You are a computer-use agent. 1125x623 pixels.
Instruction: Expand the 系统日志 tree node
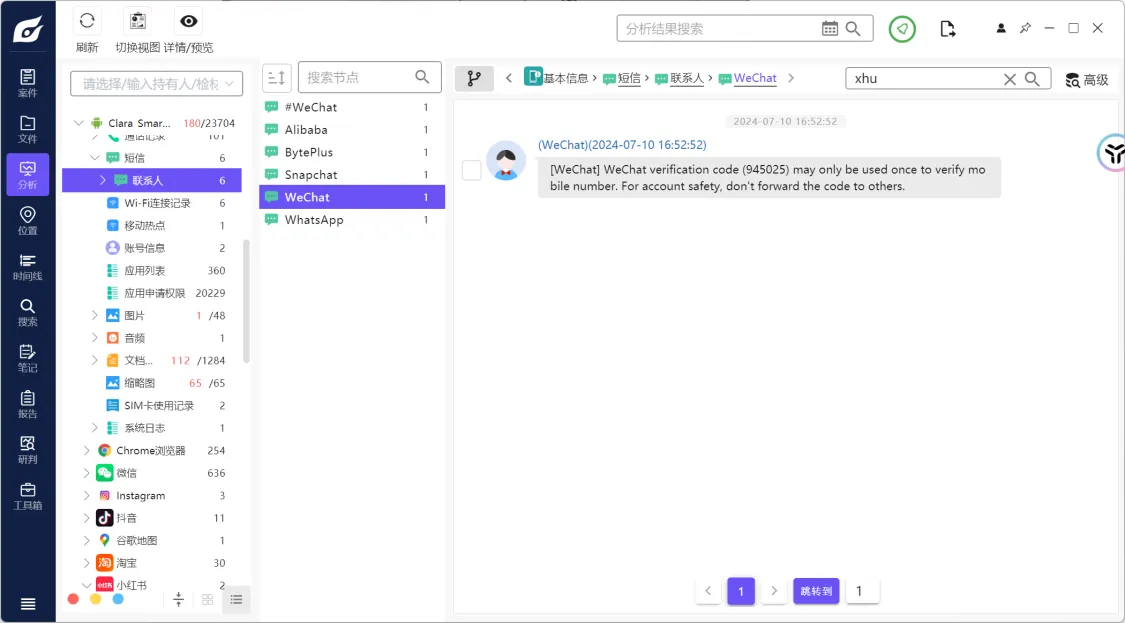[x=95, y=428]
